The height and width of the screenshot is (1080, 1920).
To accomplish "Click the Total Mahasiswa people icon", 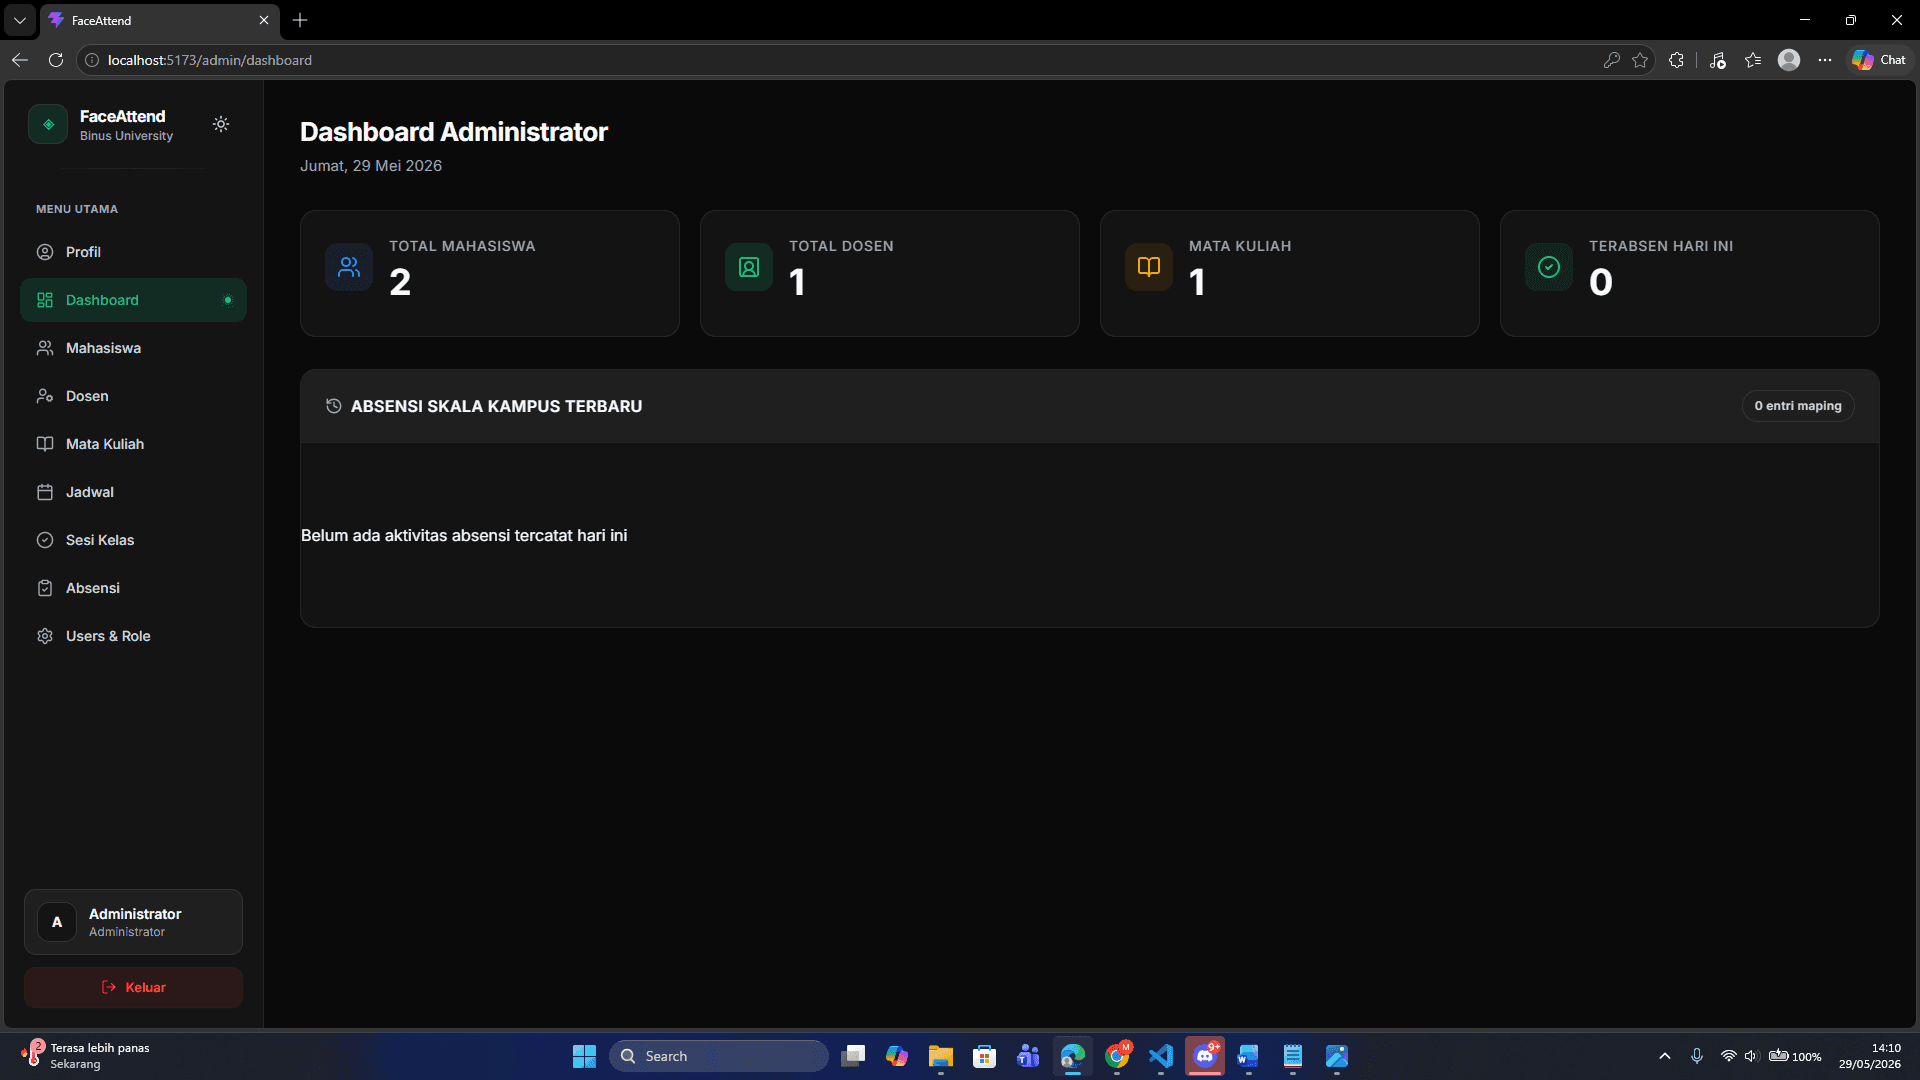I will point(349,267).
